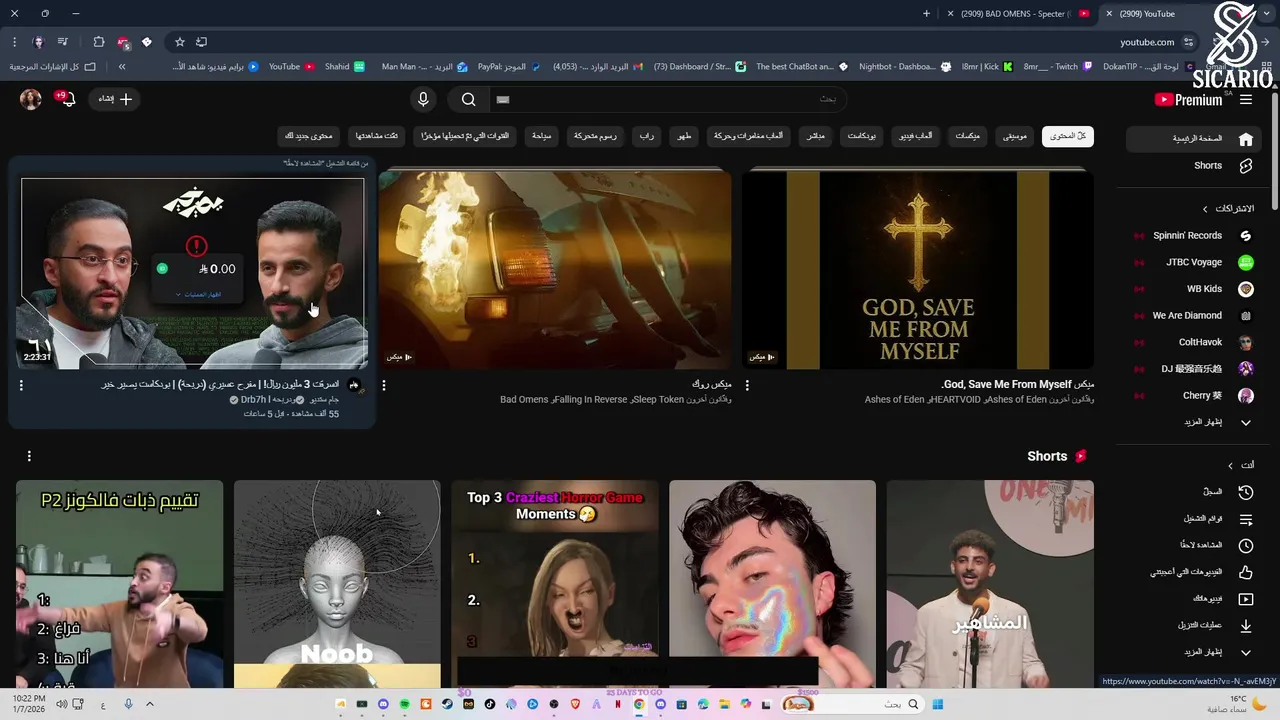This screenshot has width=1280, height=720.
Task: Open options menu for God Save Me mix
Action: coord(747,385)
